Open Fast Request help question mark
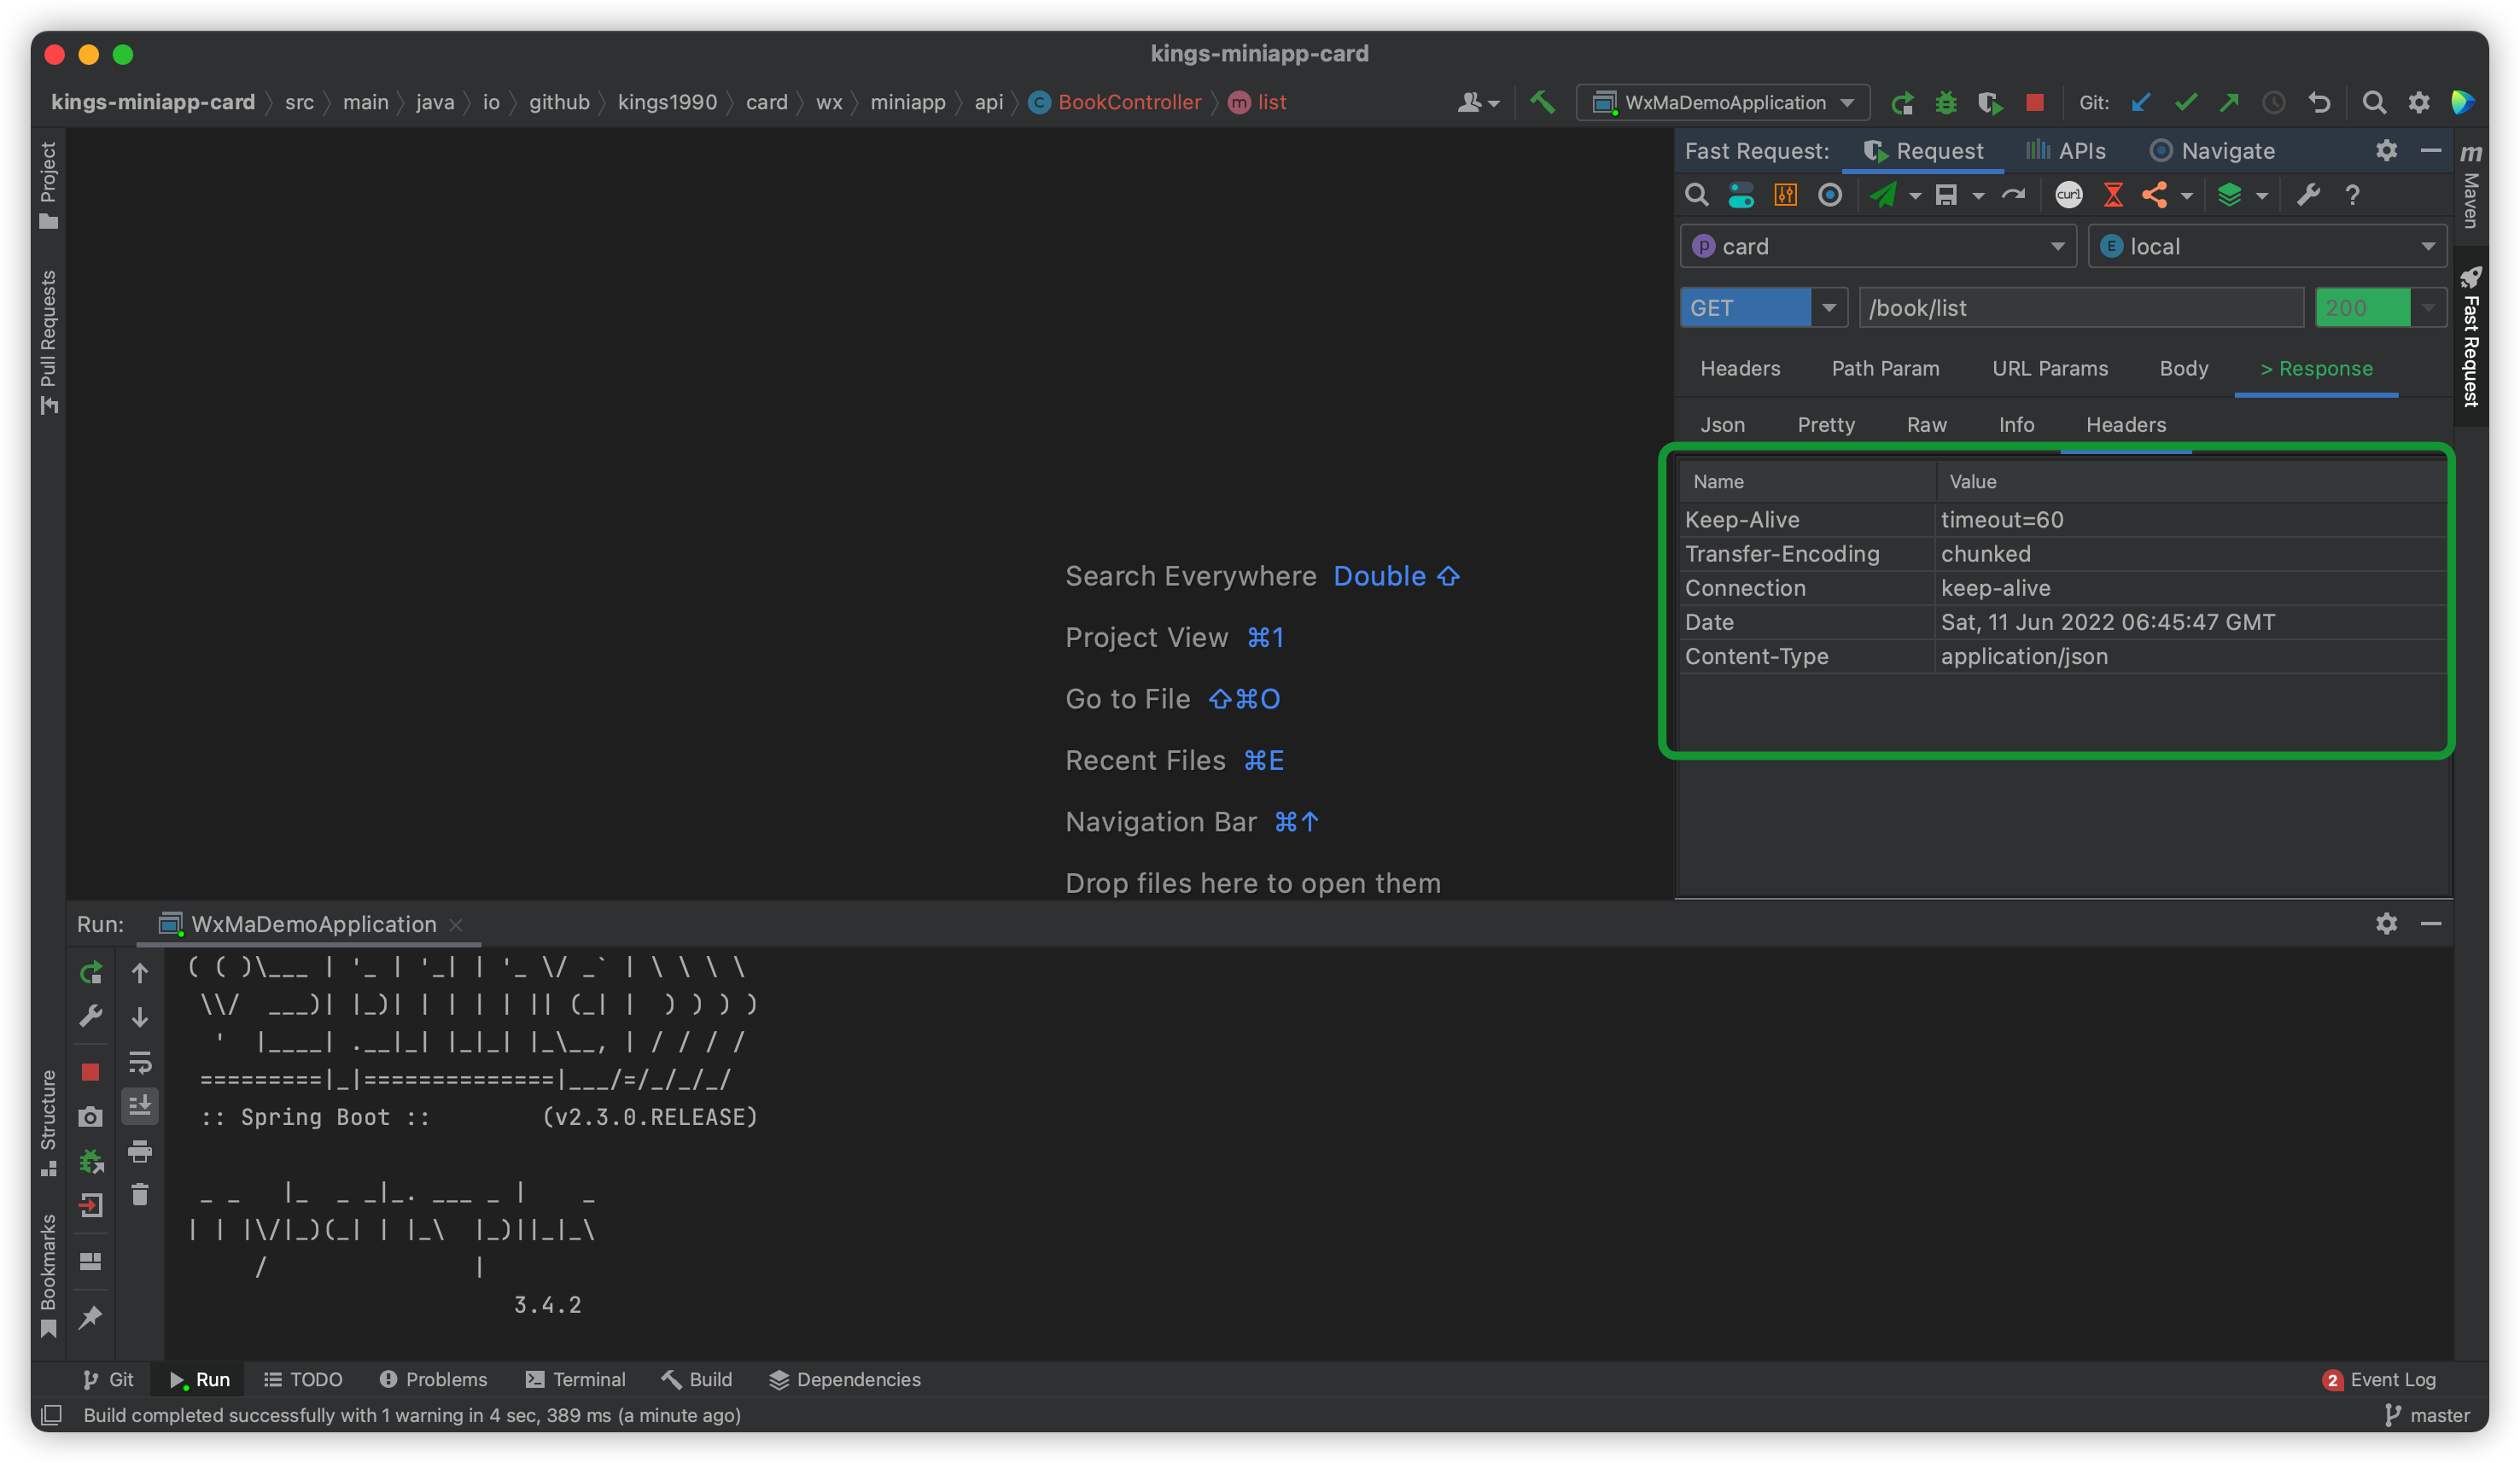The width and height of the screenshot is (2520, 1463). [x=2352, y=195]
